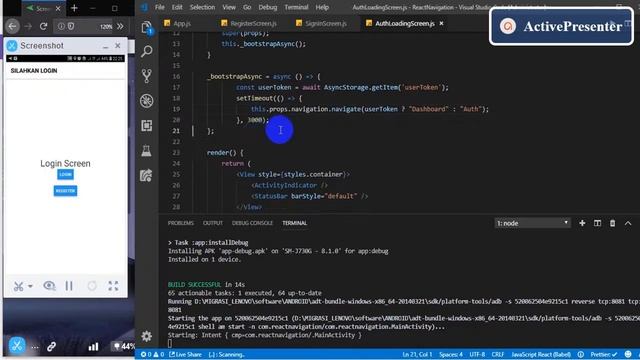
Task: Switch to the OUTPUT panel tab
Action: [213, 223]
